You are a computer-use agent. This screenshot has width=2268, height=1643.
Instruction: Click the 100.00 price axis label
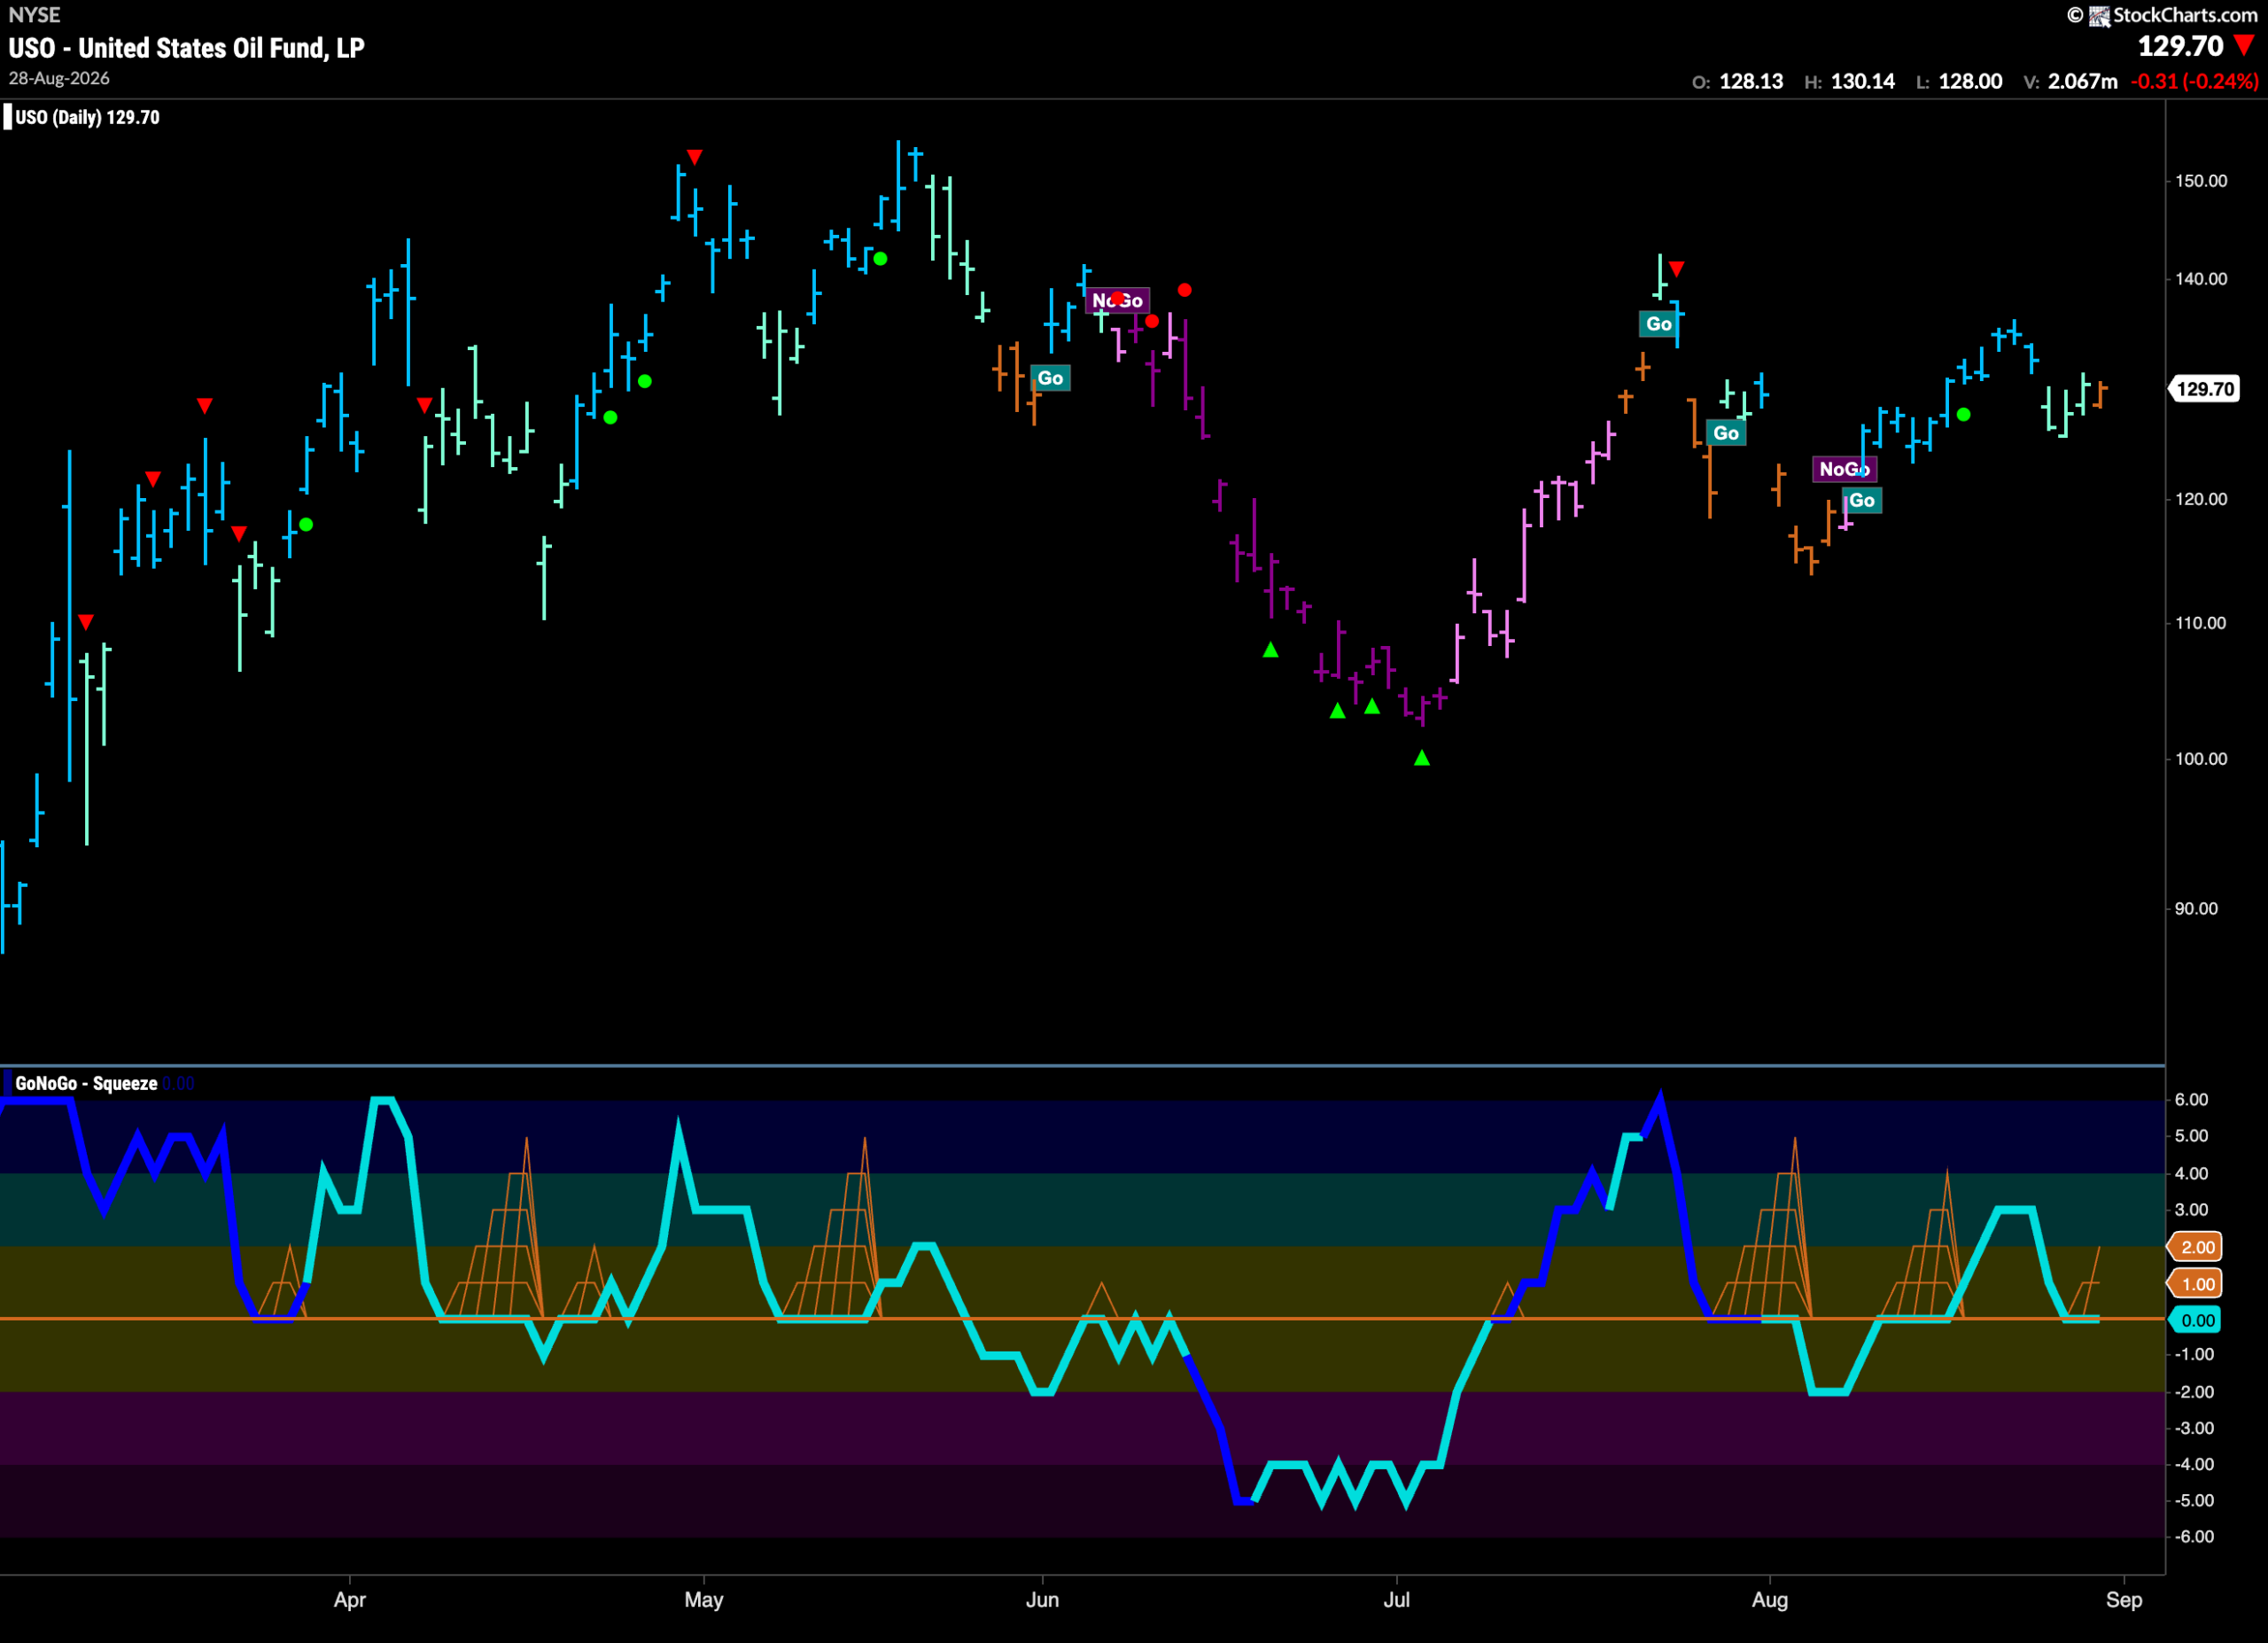[2201, 759]
